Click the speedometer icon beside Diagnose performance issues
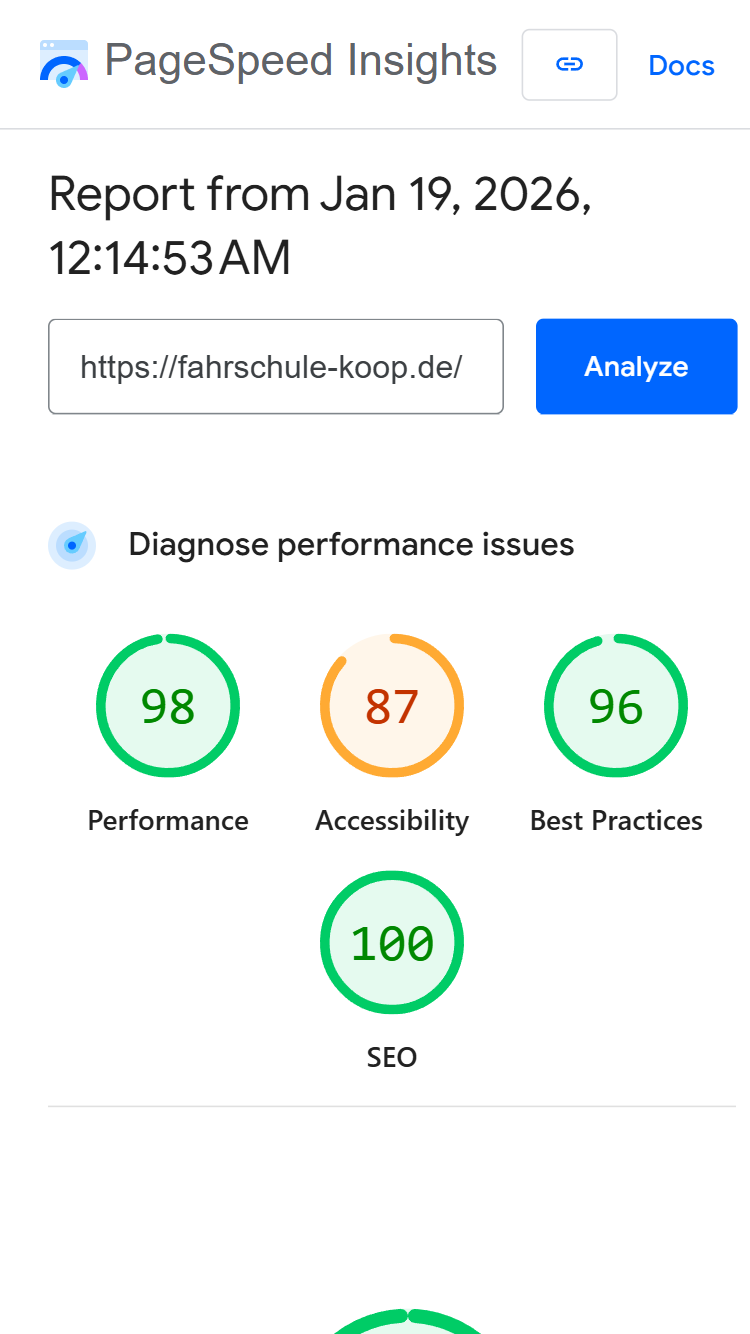 click(x=71, y=545)
